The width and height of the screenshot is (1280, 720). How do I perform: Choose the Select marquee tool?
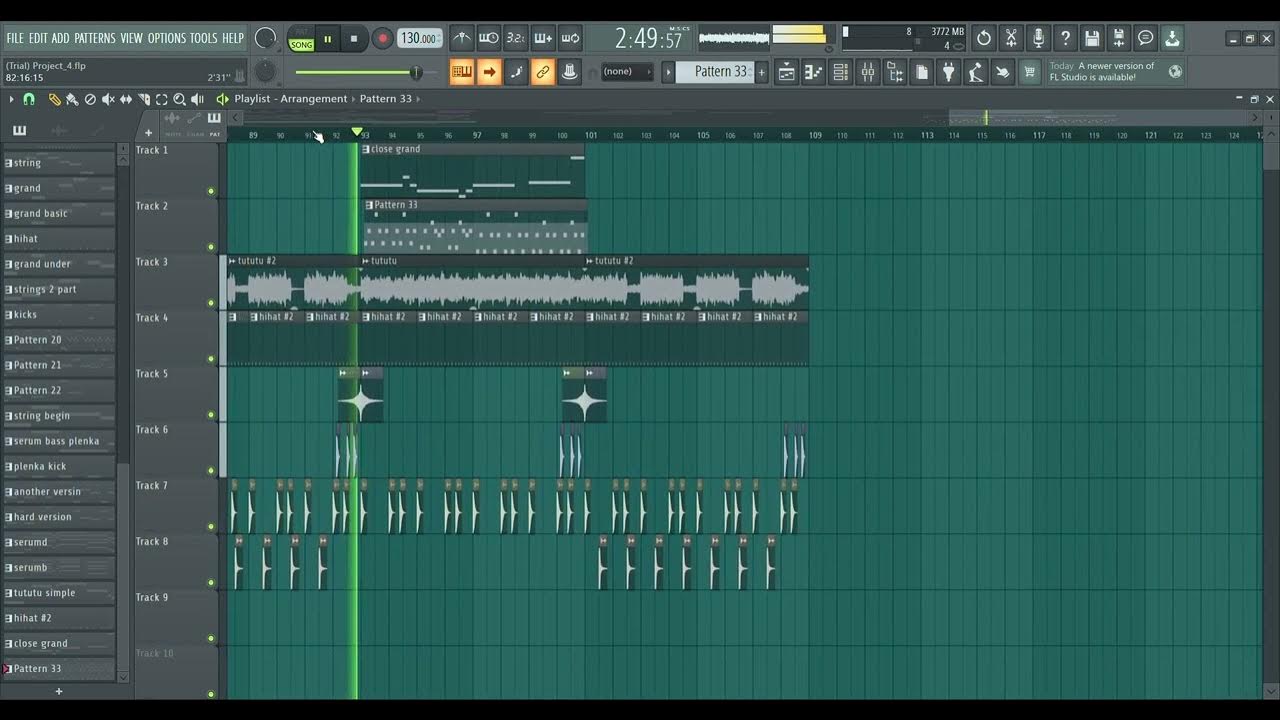tap(162, 99)
